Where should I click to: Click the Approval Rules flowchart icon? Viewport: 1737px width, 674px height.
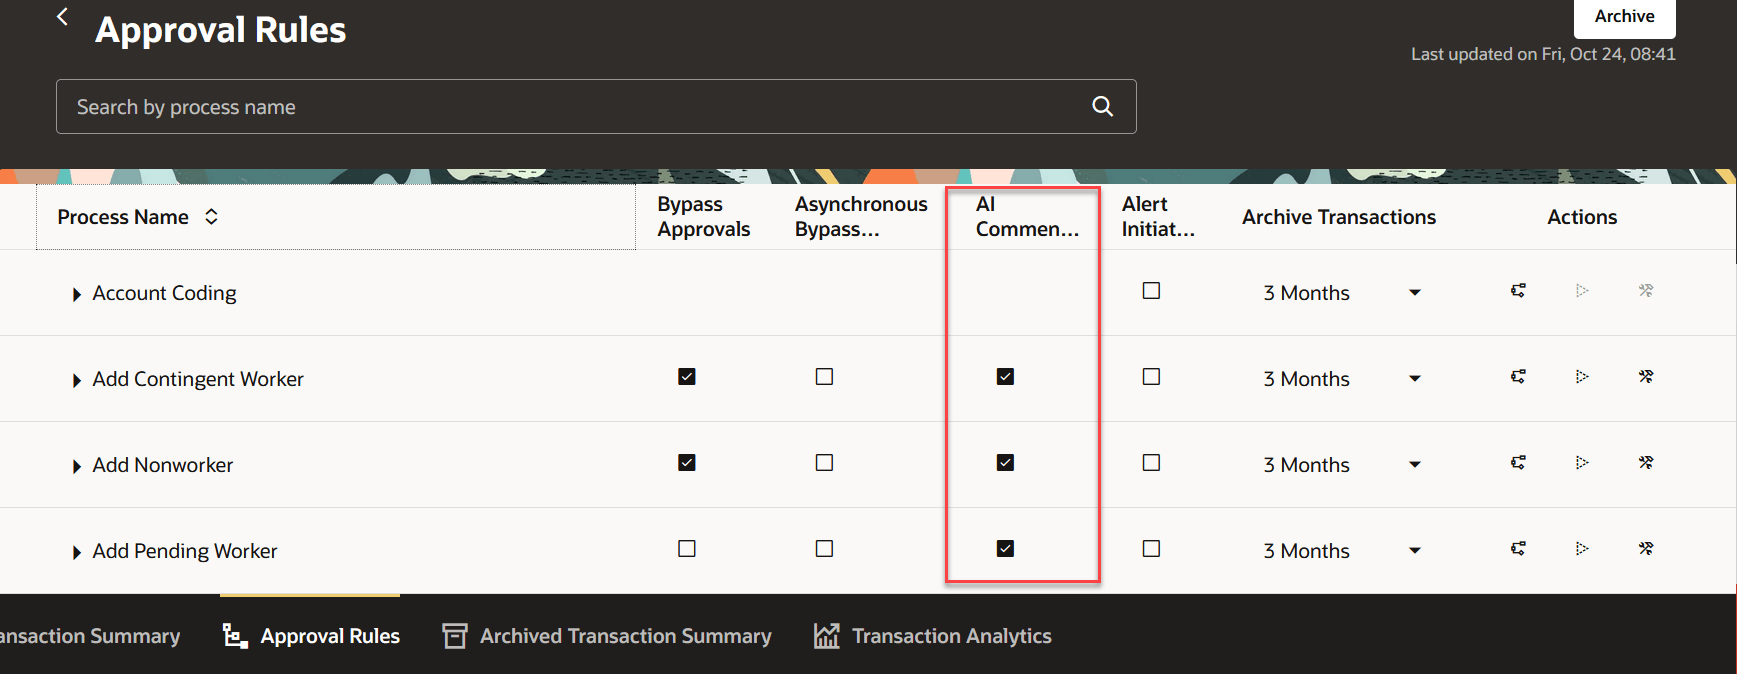233,636
